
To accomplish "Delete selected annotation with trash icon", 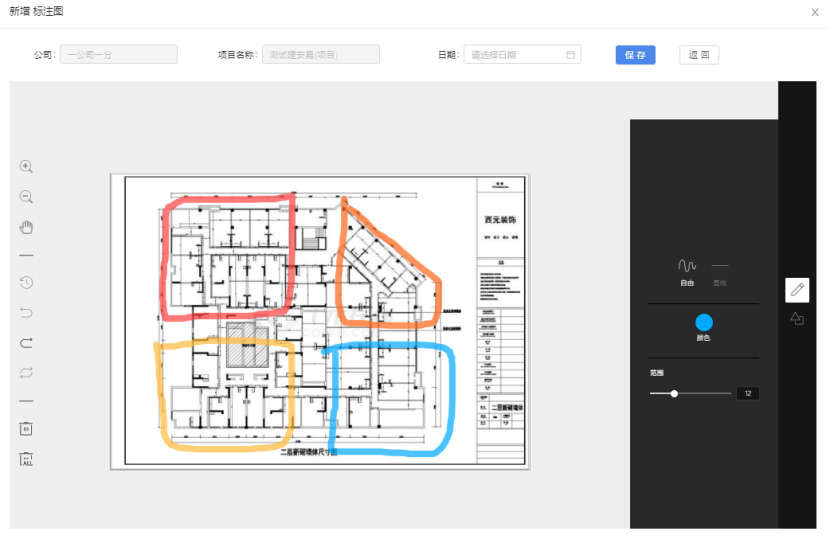I will pyautogui.click(x=27, y=429).
